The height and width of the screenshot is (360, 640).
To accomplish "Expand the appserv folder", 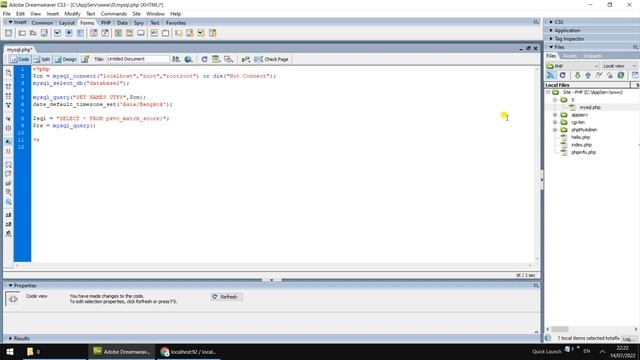I will (555, 115).
